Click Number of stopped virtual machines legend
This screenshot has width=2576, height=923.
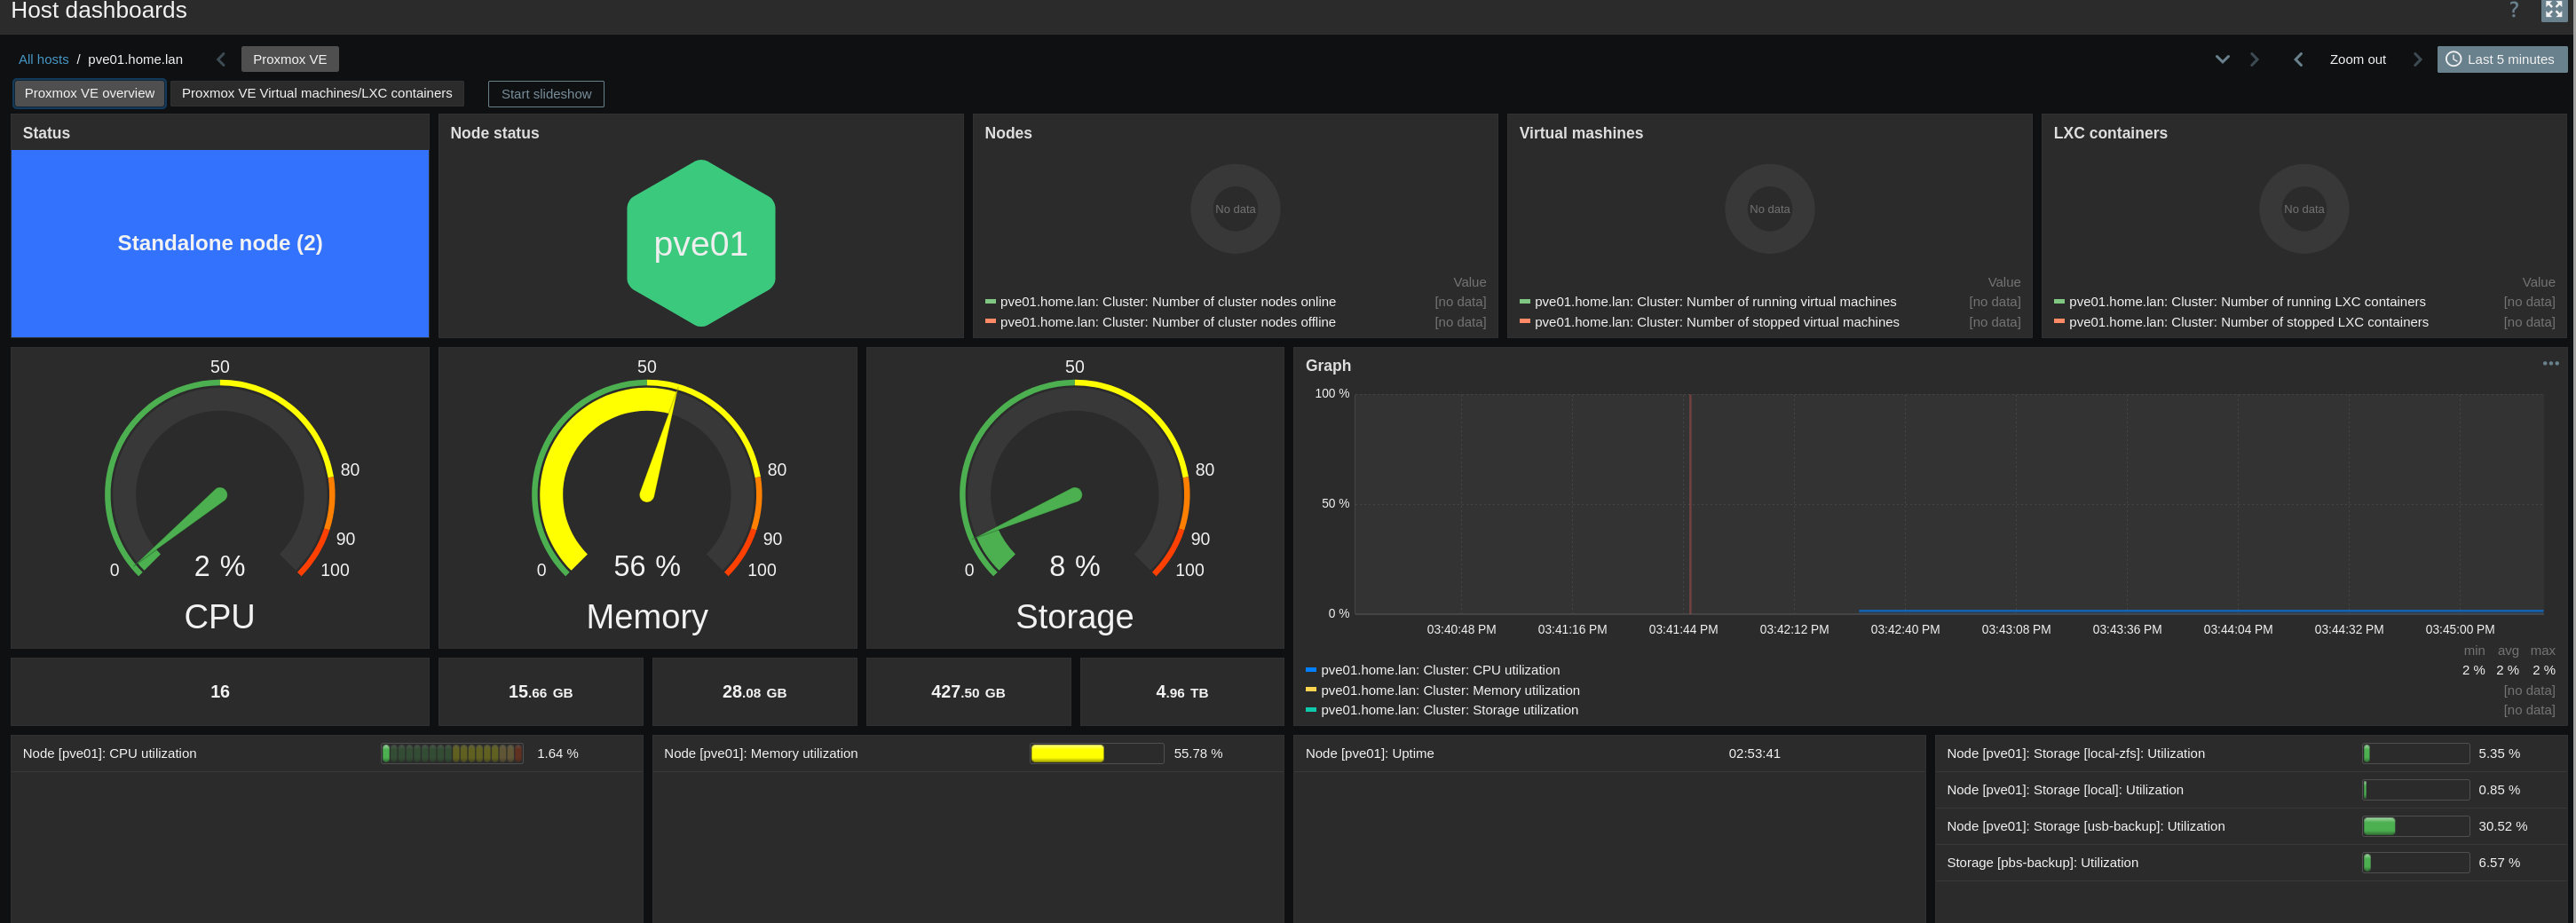click(x=1709, y=322)
